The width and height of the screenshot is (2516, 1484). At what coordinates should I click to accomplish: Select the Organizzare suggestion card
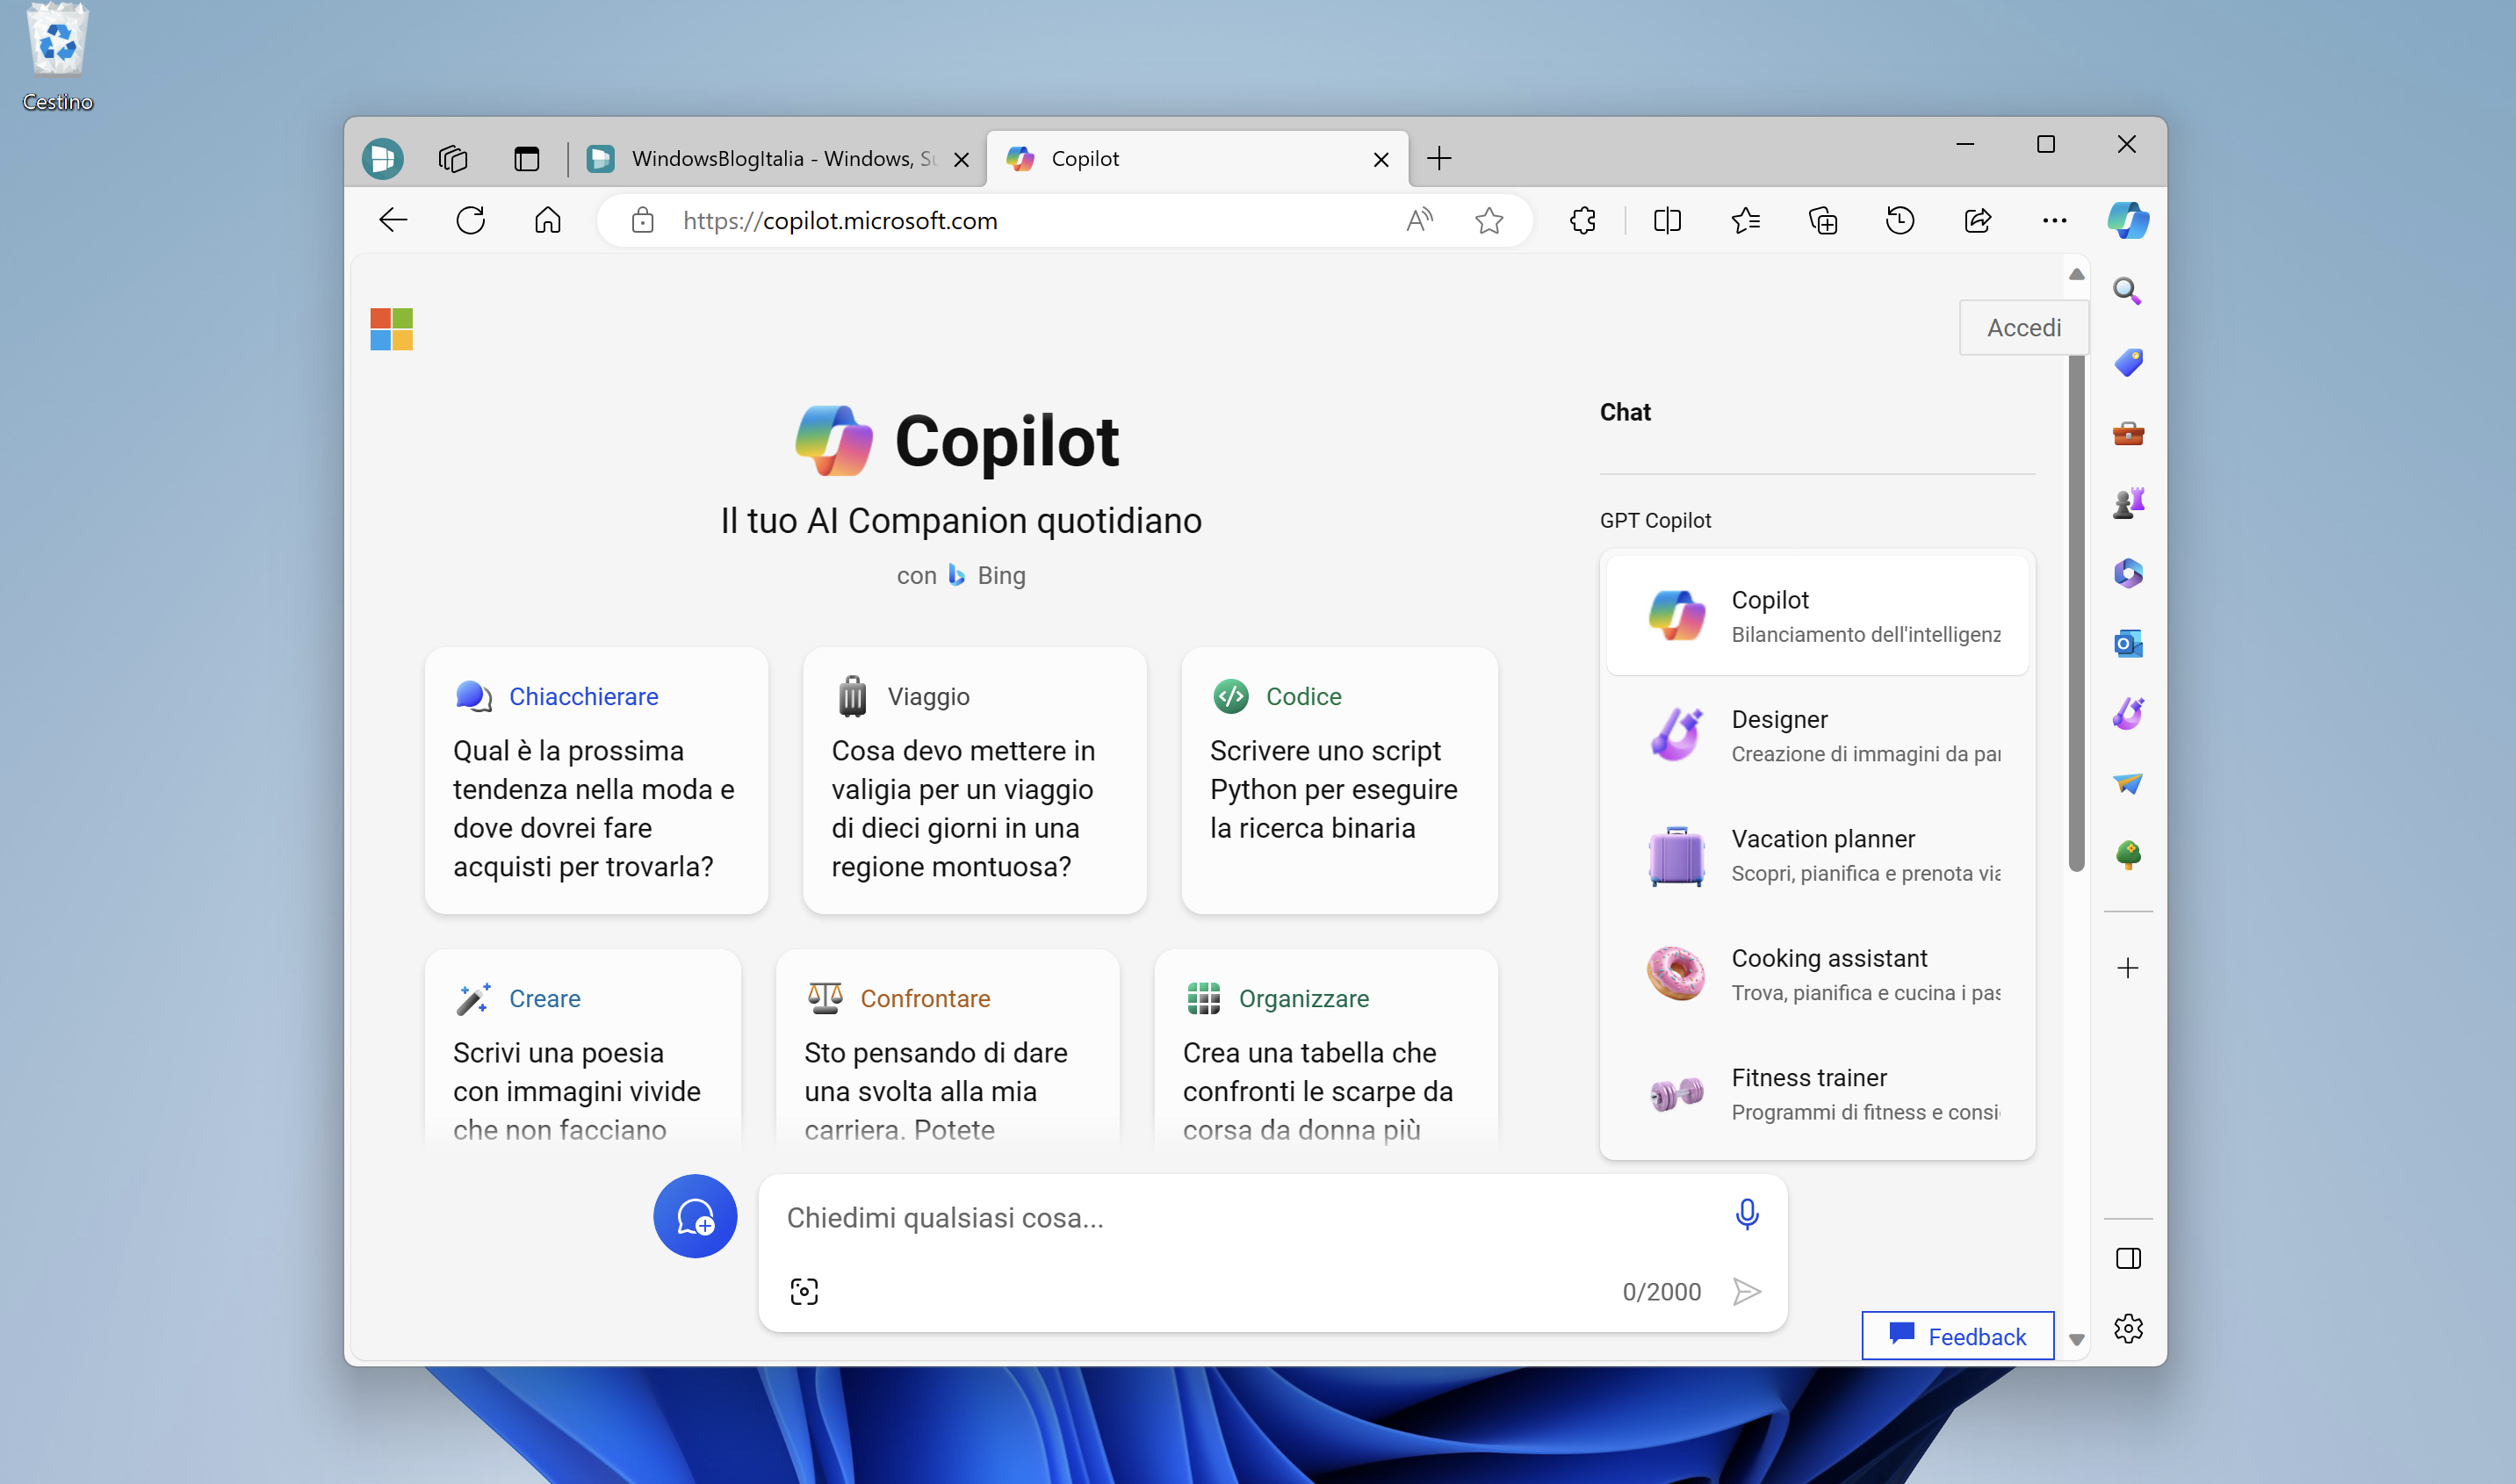pos(1326,1050)
